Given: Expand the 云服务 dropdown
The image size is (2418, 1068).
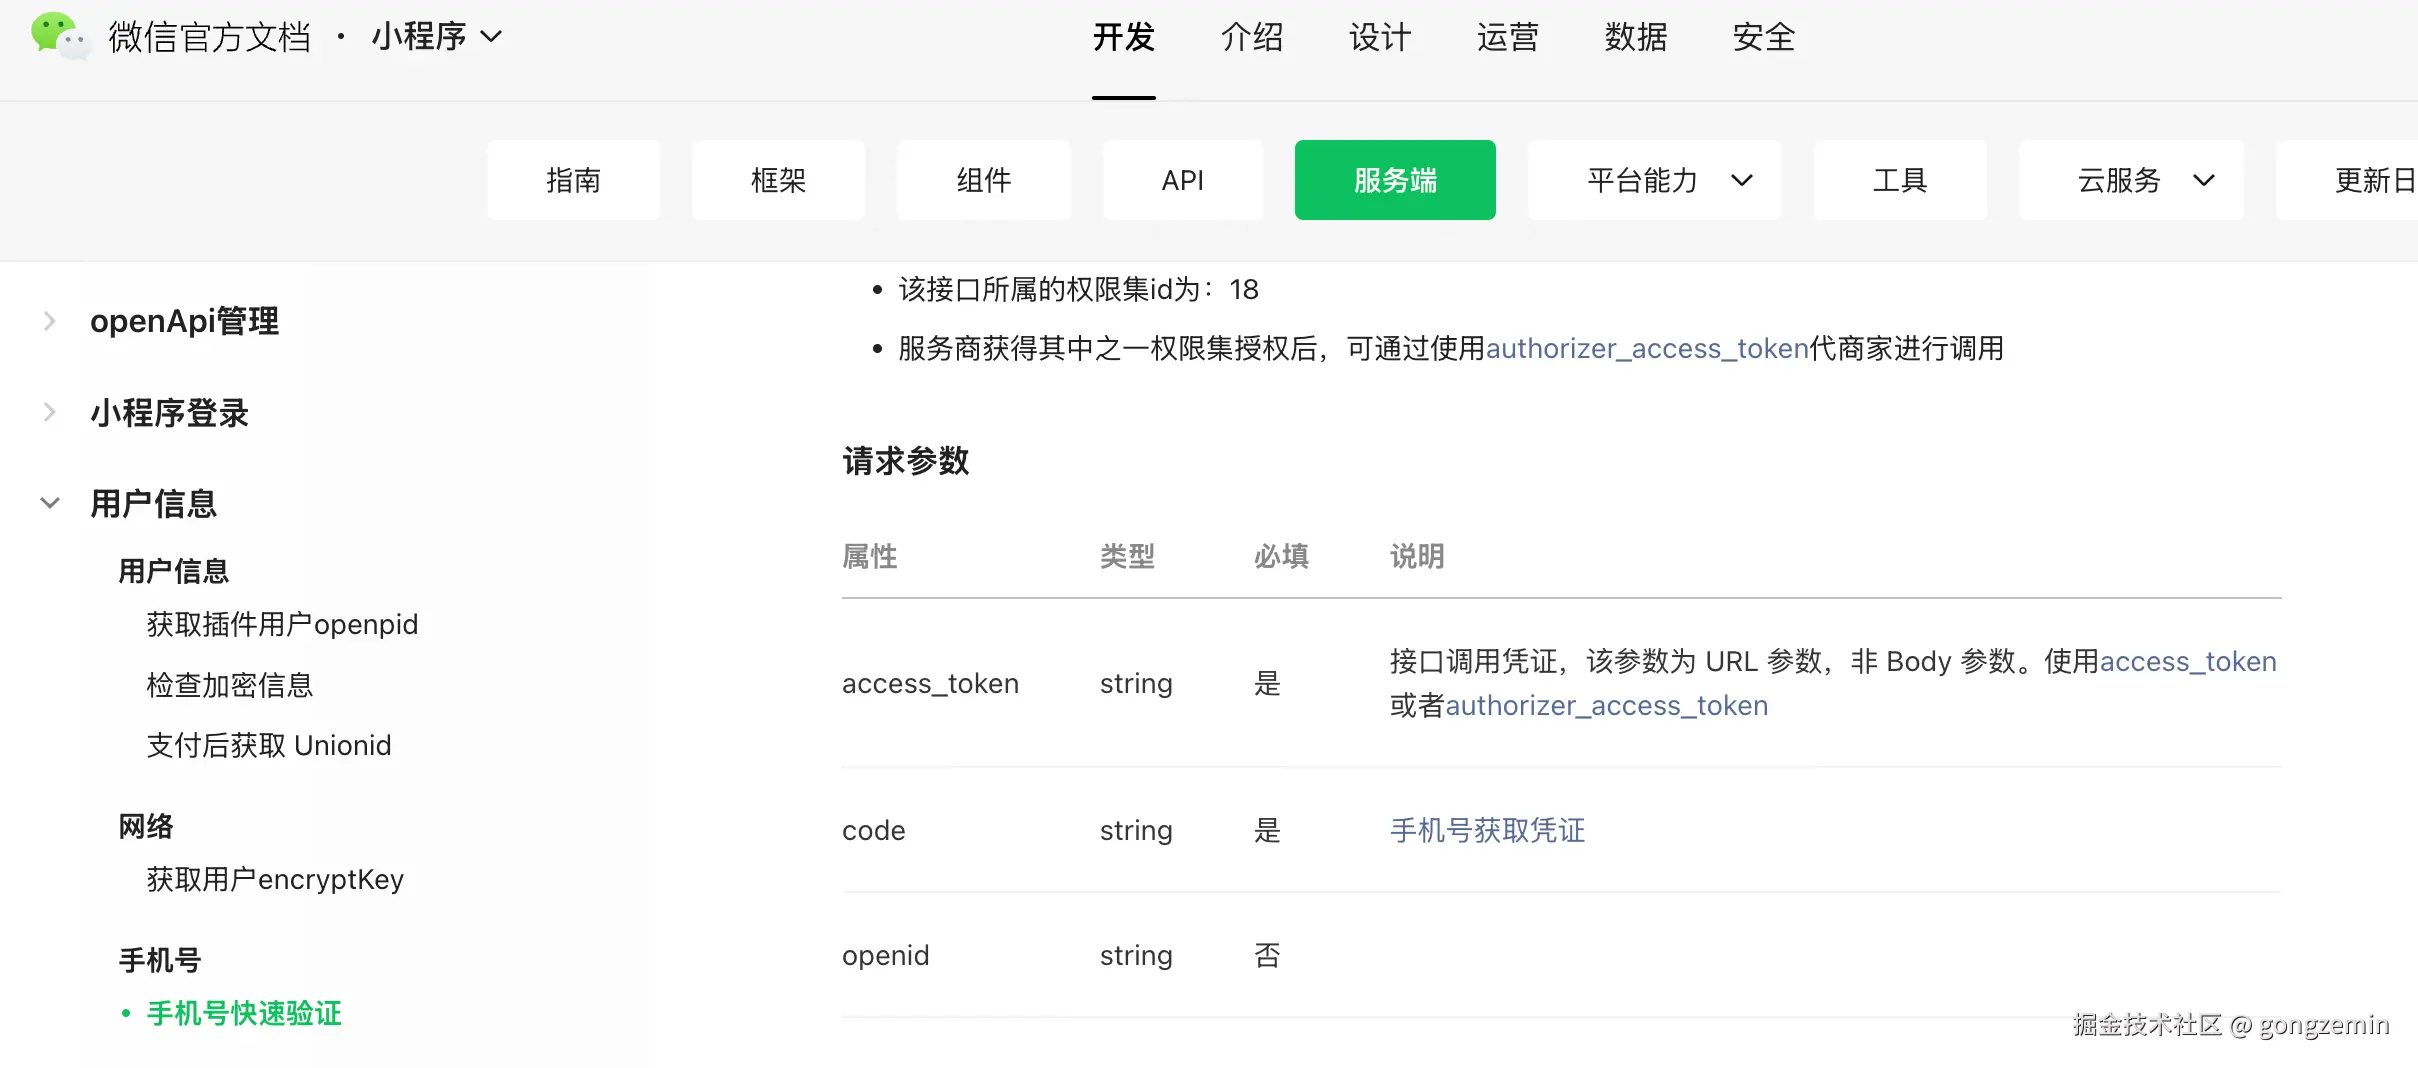Looking at the screenshot, I should [x=2131, y=180].
